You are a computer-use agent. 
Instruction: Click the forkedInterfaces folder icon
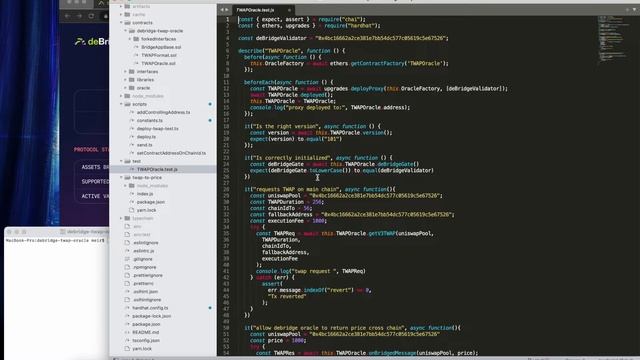click(x=136, y=39)
